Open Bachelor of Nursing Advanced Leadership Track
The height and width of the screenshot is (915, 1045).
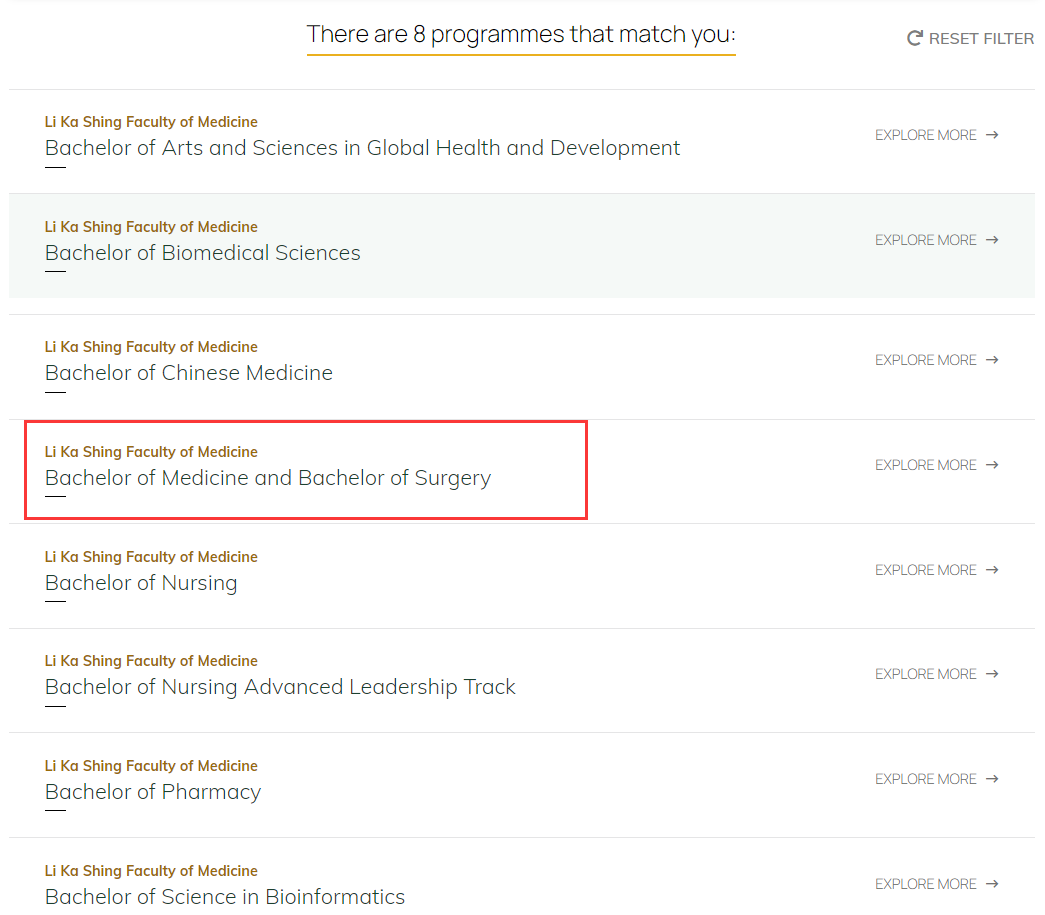coord(280,687)
